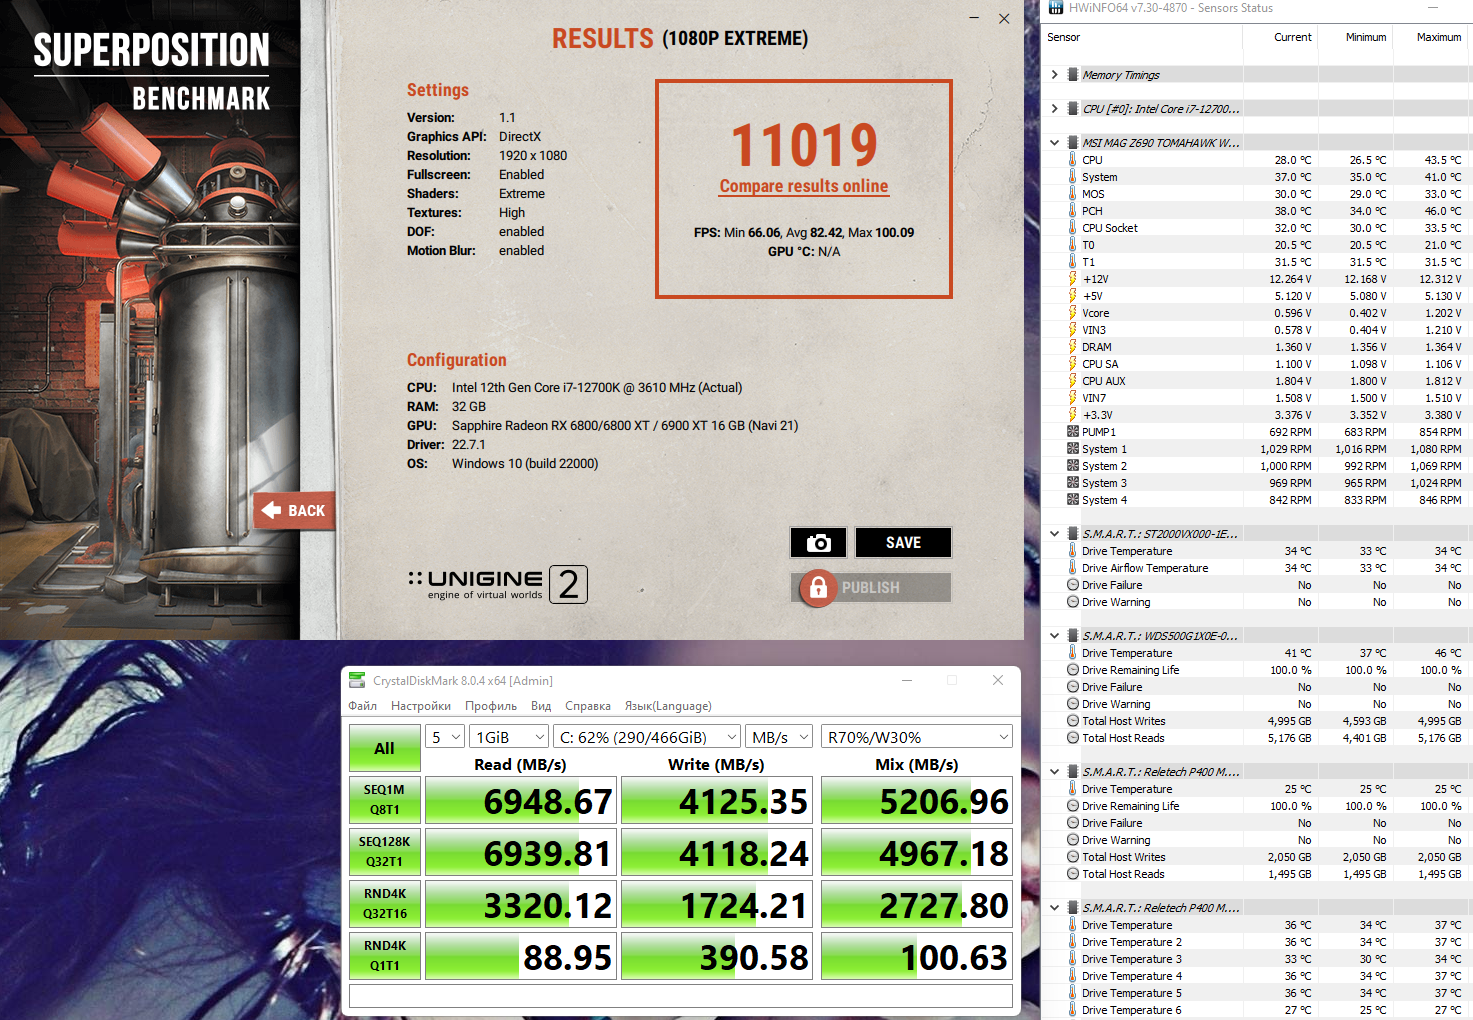Click the Sensor column header in HWiNFO
Screen dimensions: 1473x1020
1142,37
